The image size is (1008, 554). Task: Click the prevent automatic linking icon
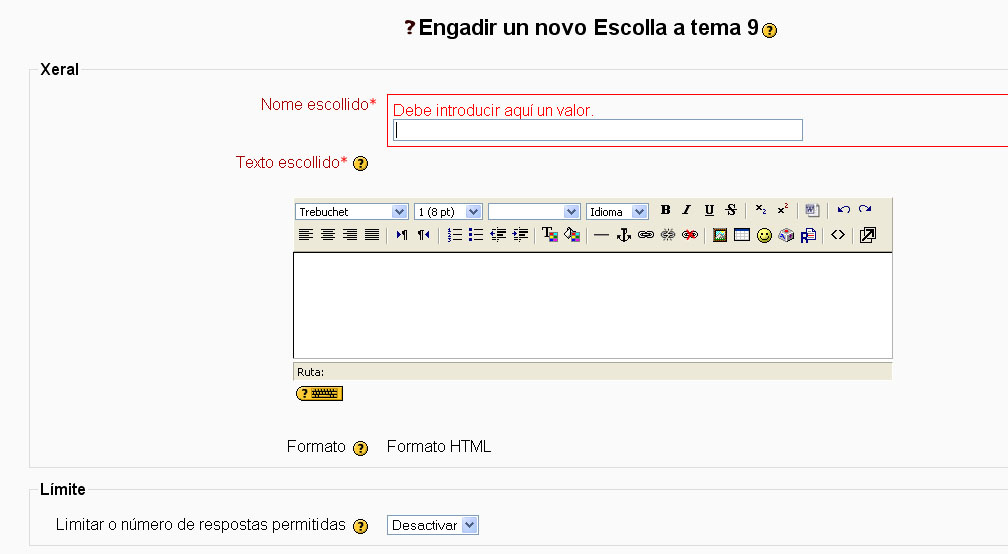[690, 235]
